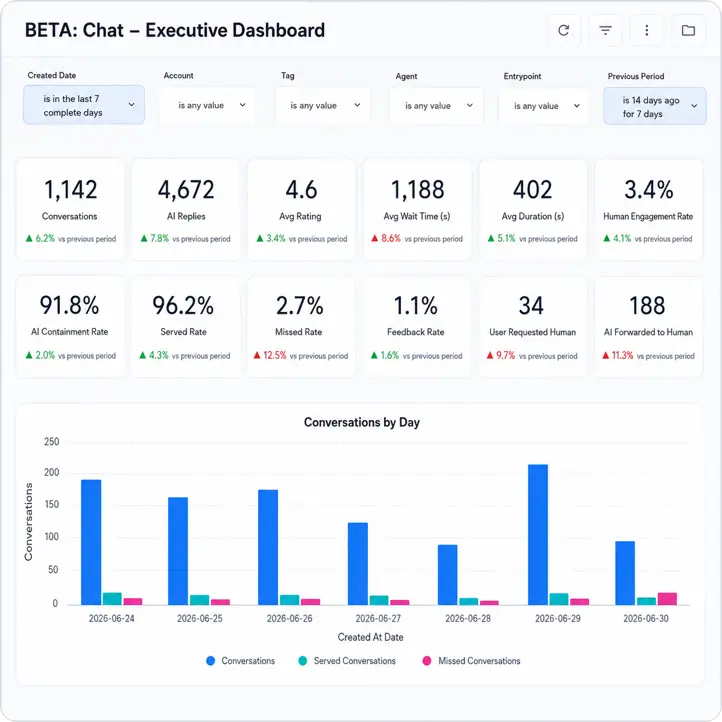The height and width of the screenshot is (722, 722).
Task: Click the BETA: Chat – Executive Dashboard title
Action: (x=175, y=30)
